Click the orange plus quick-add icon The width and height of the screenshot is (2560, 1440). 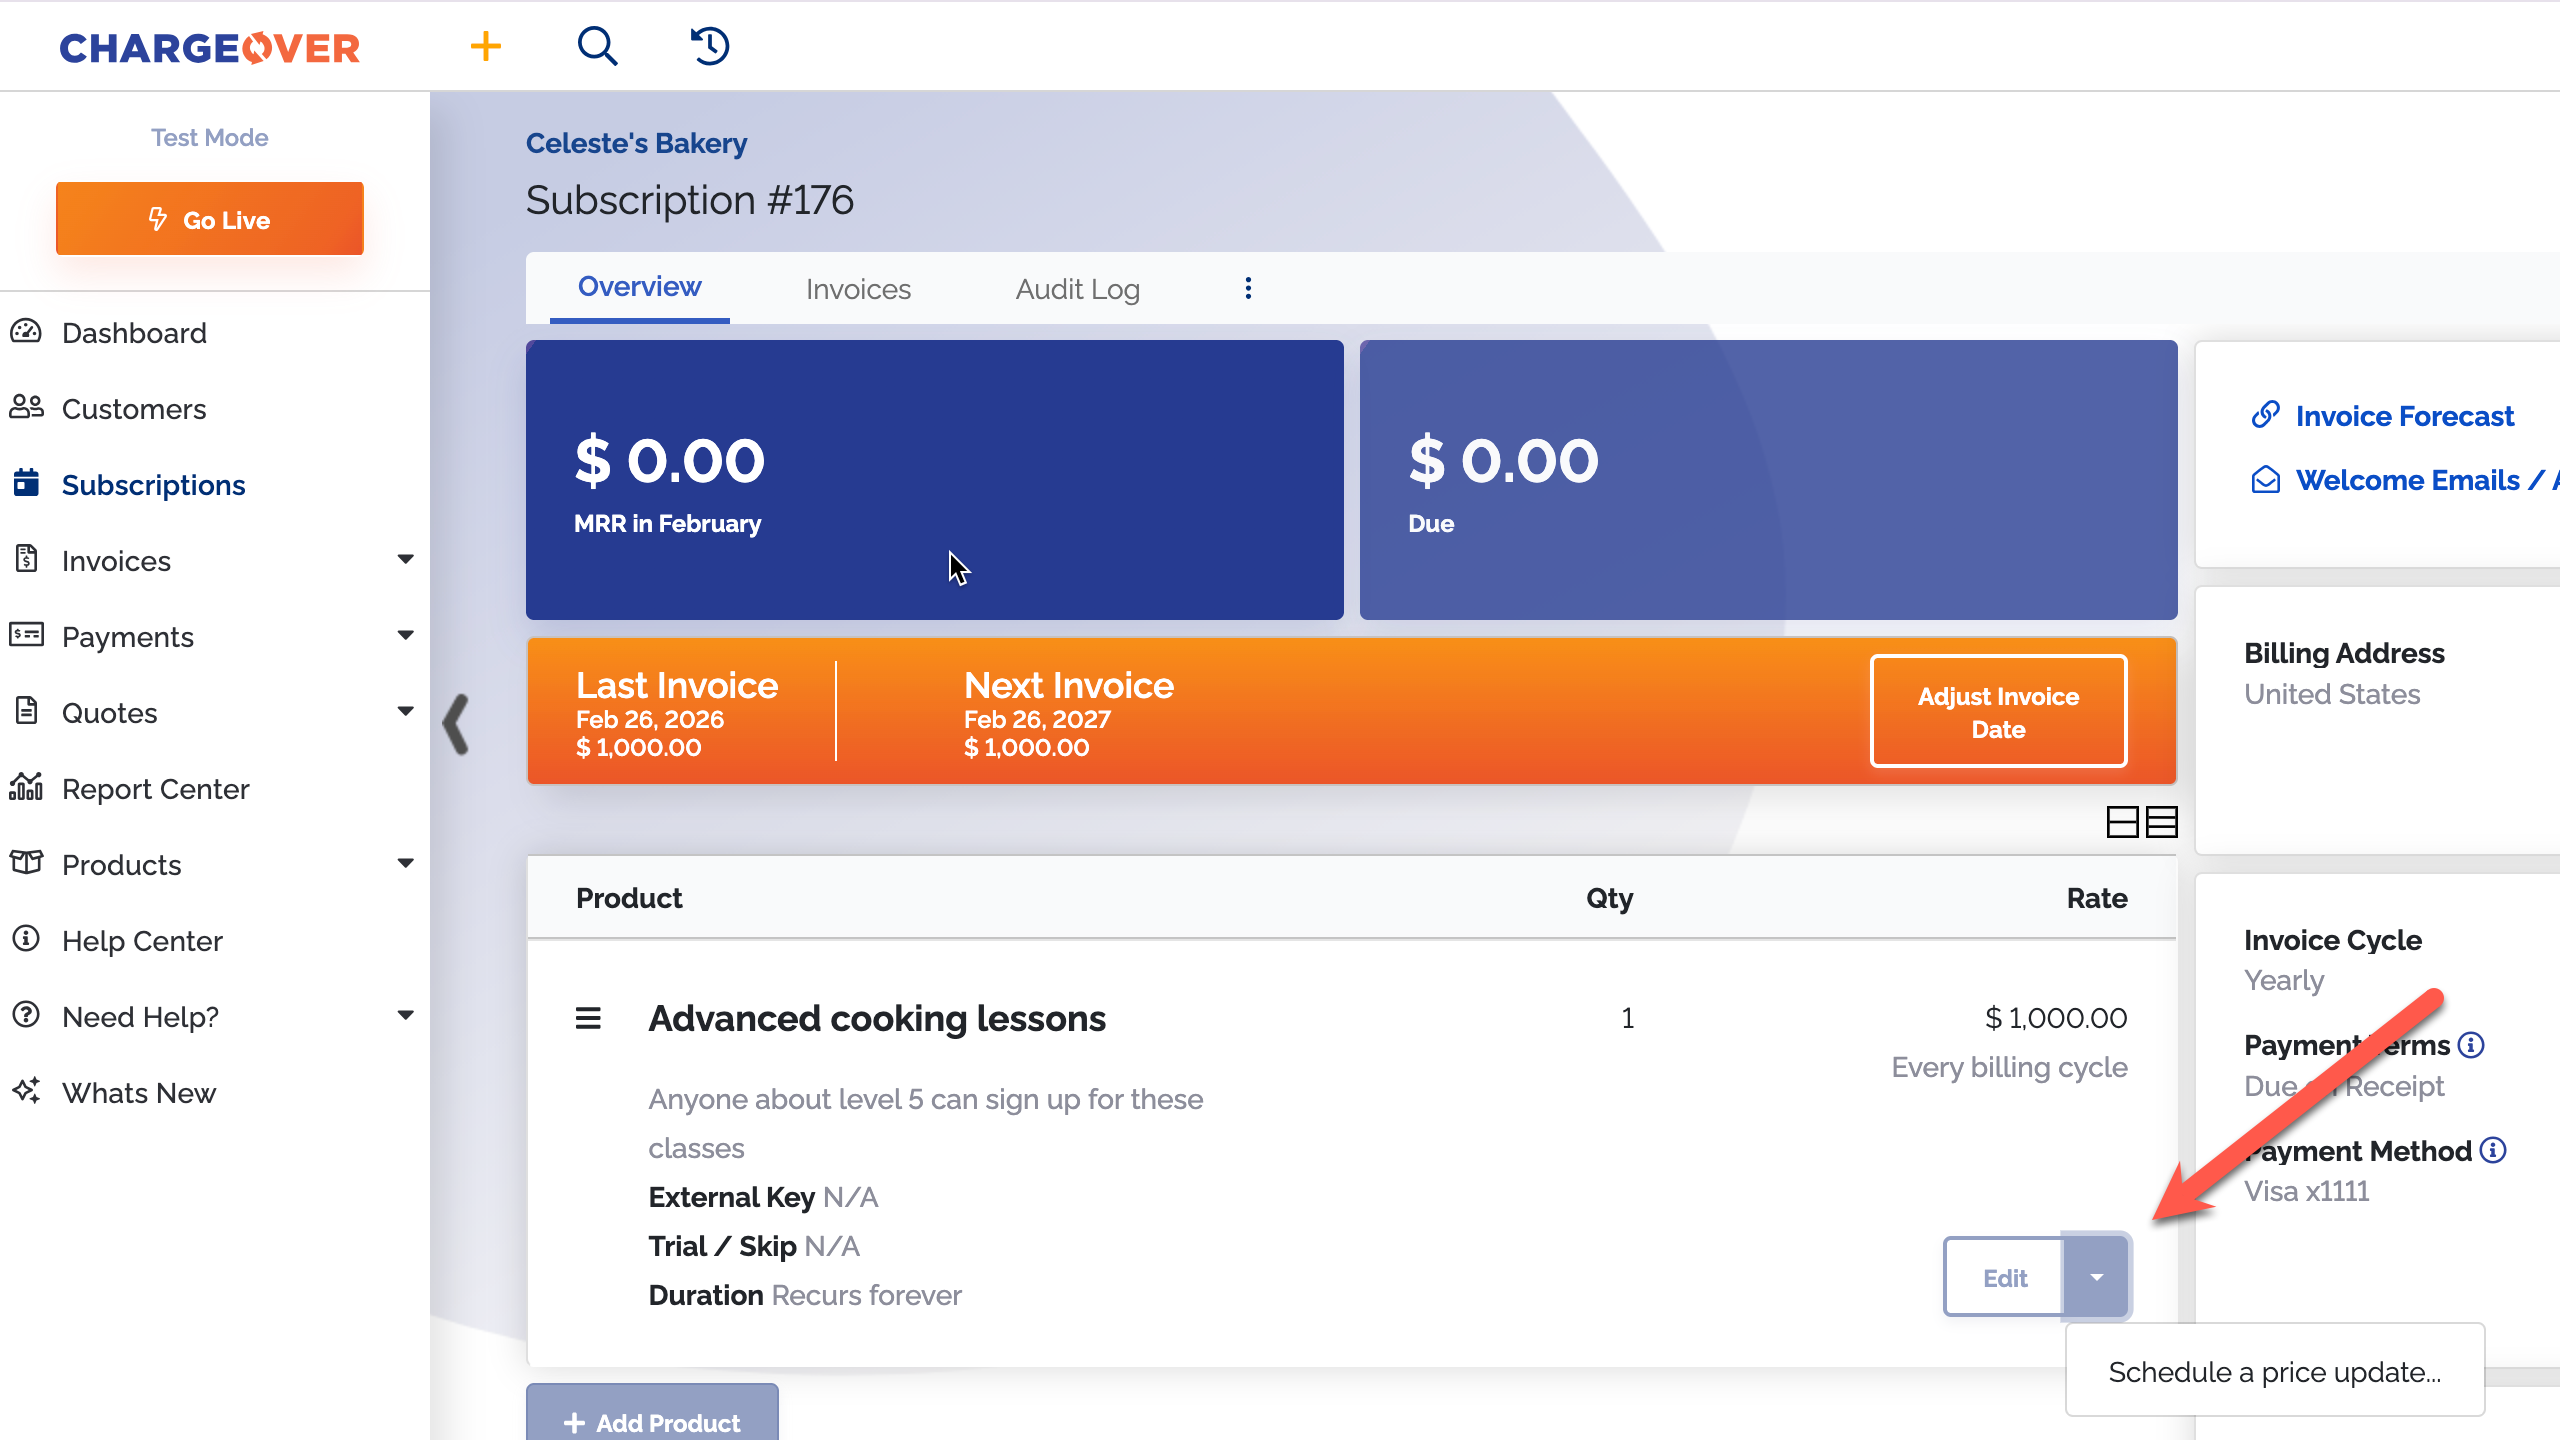[486, 46]
